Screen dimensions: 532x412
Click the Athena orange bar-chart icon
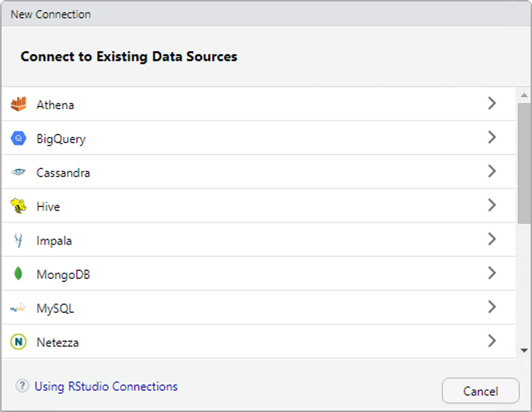pos(18,104)
